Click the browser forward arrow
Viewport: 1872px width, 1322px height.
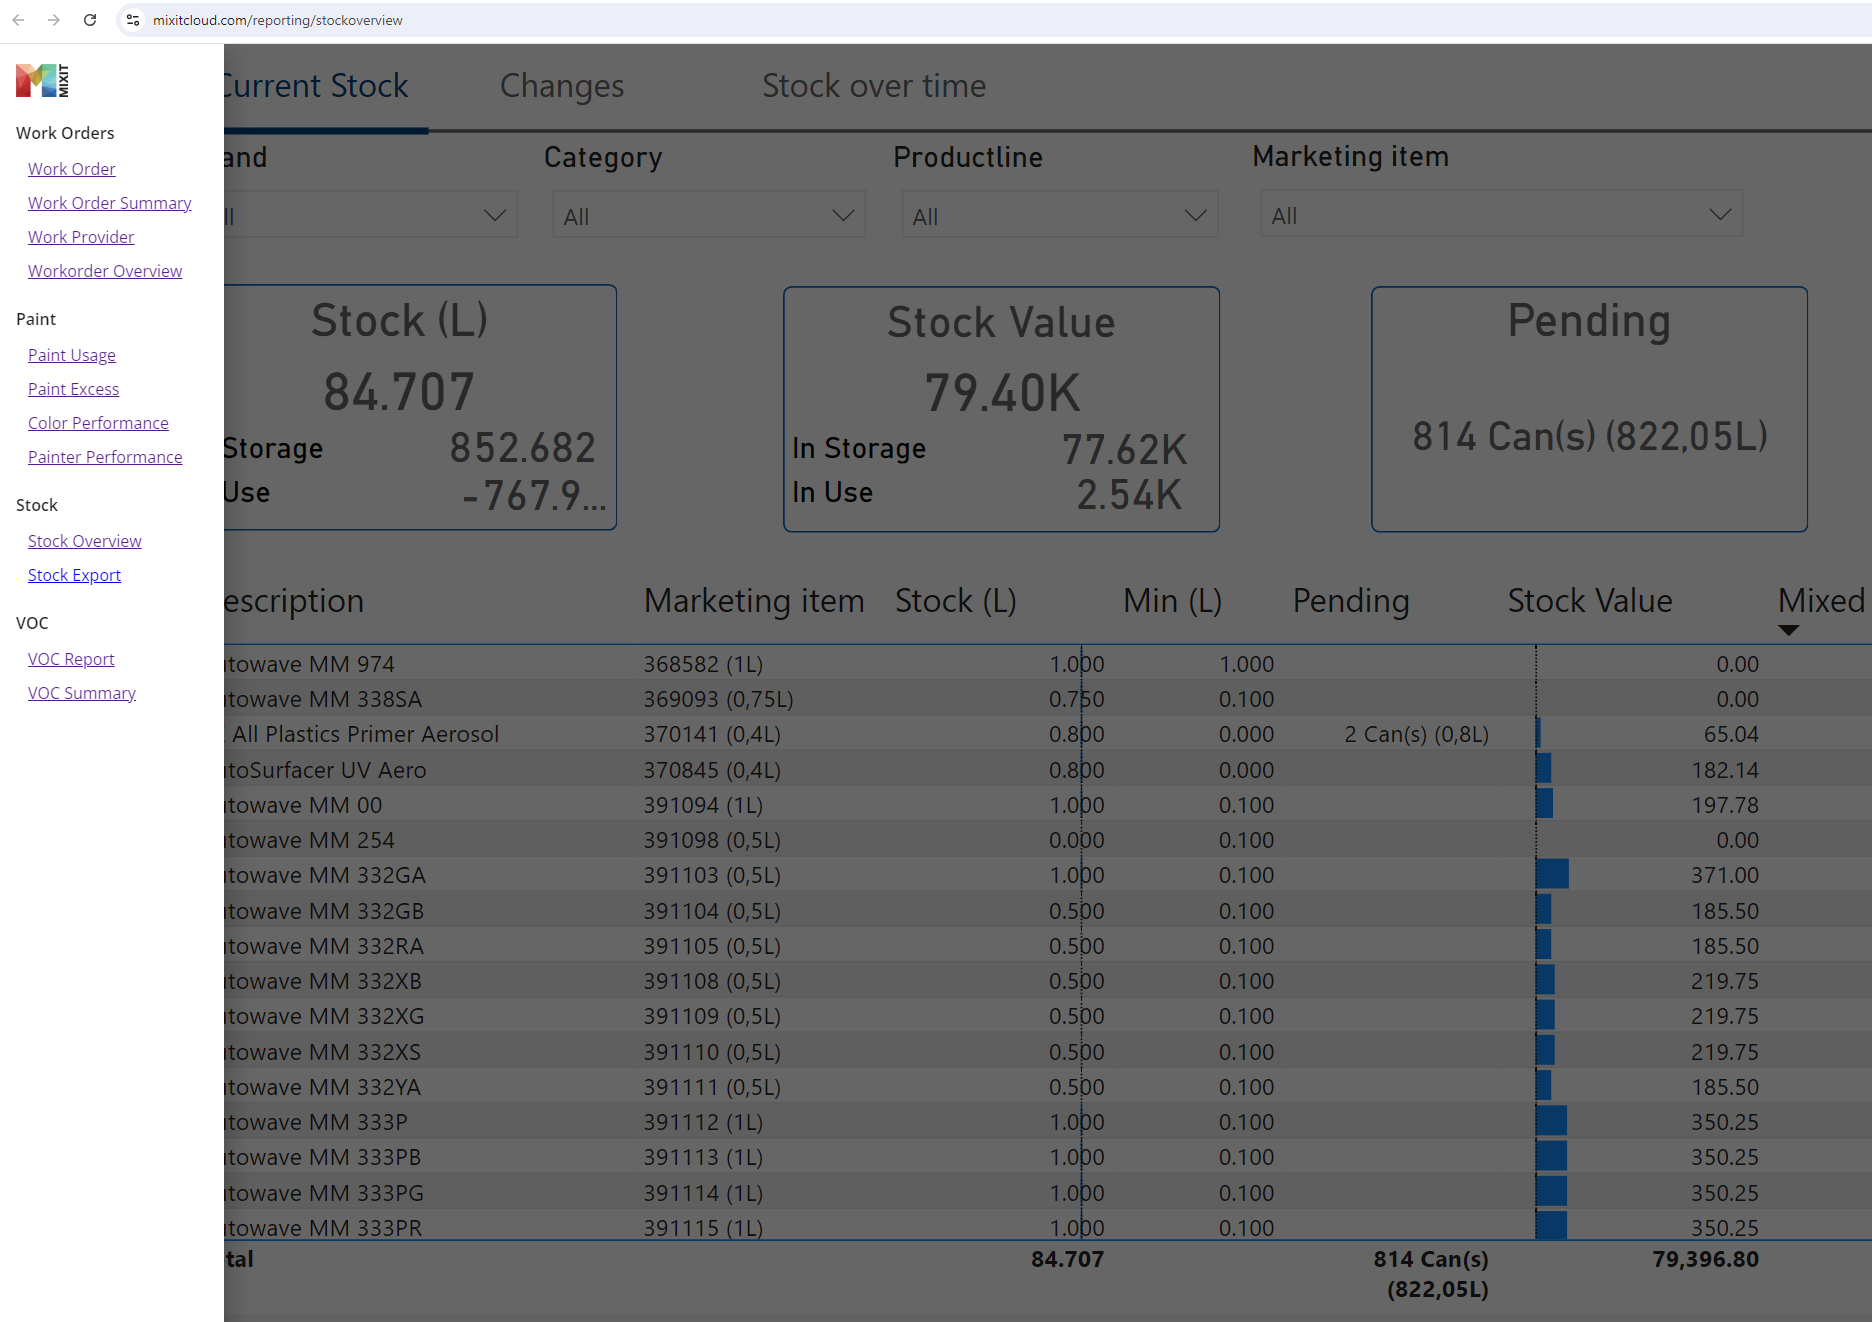[54, 19]
